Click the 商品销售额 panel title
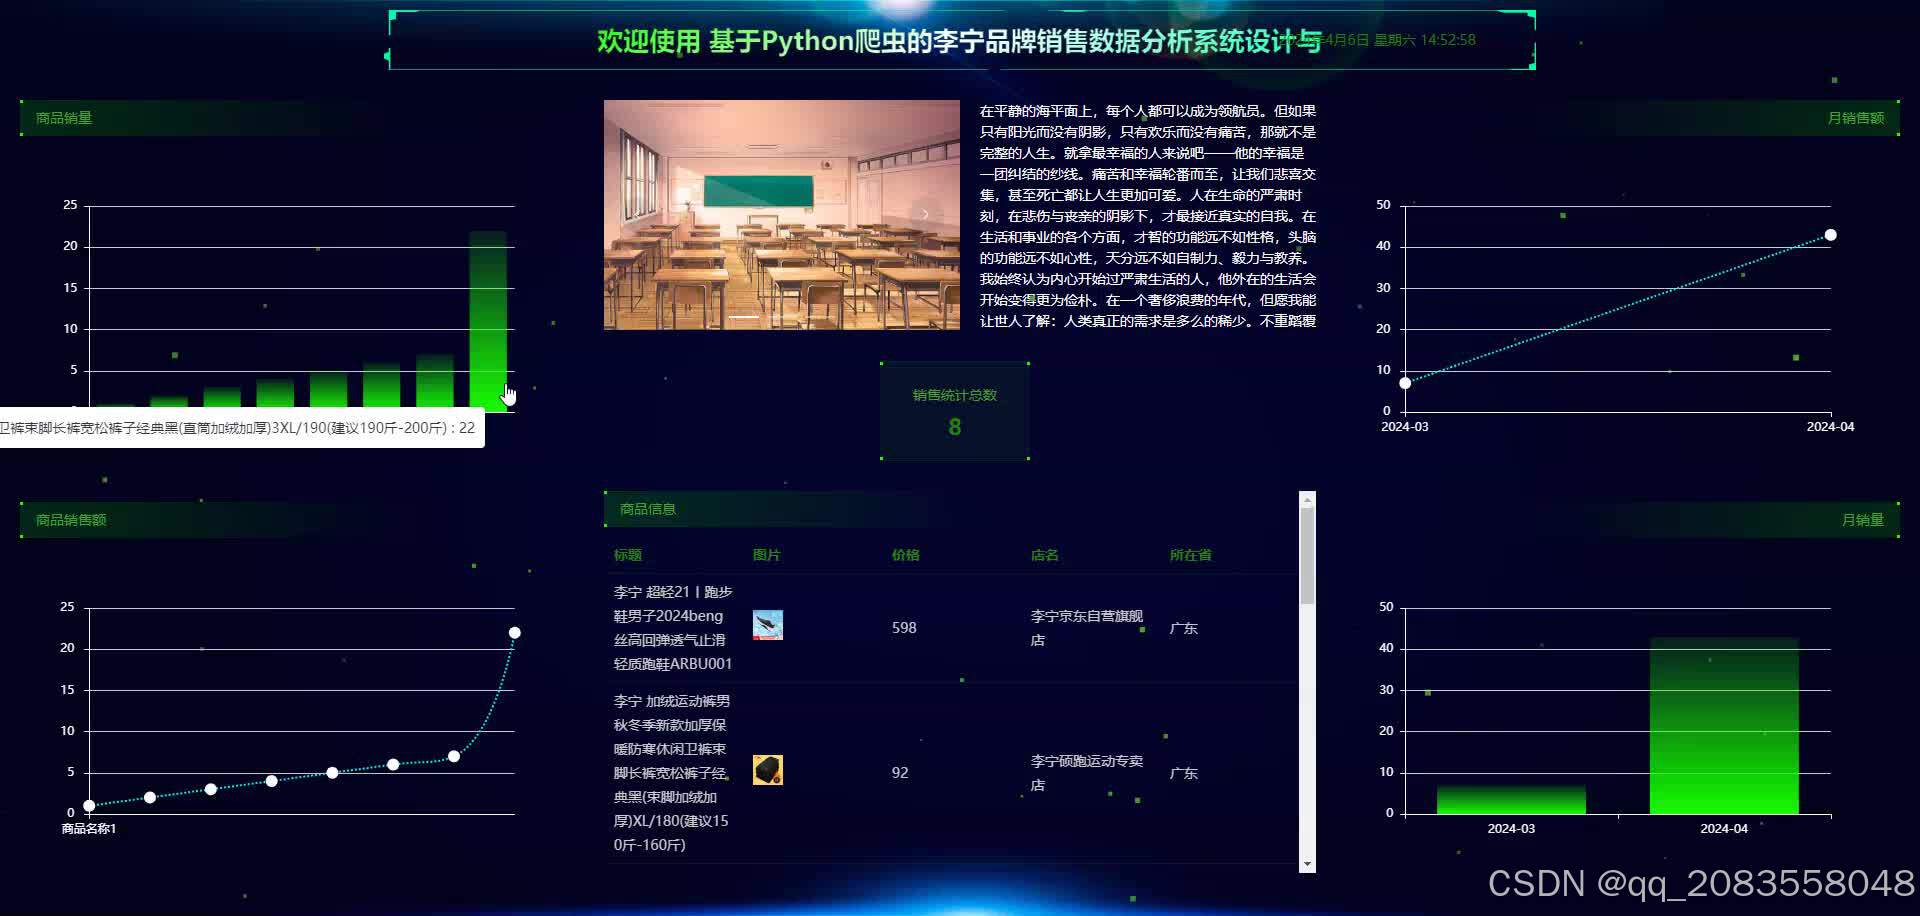This screenshot has width=1920, height=916. [71, 520]
